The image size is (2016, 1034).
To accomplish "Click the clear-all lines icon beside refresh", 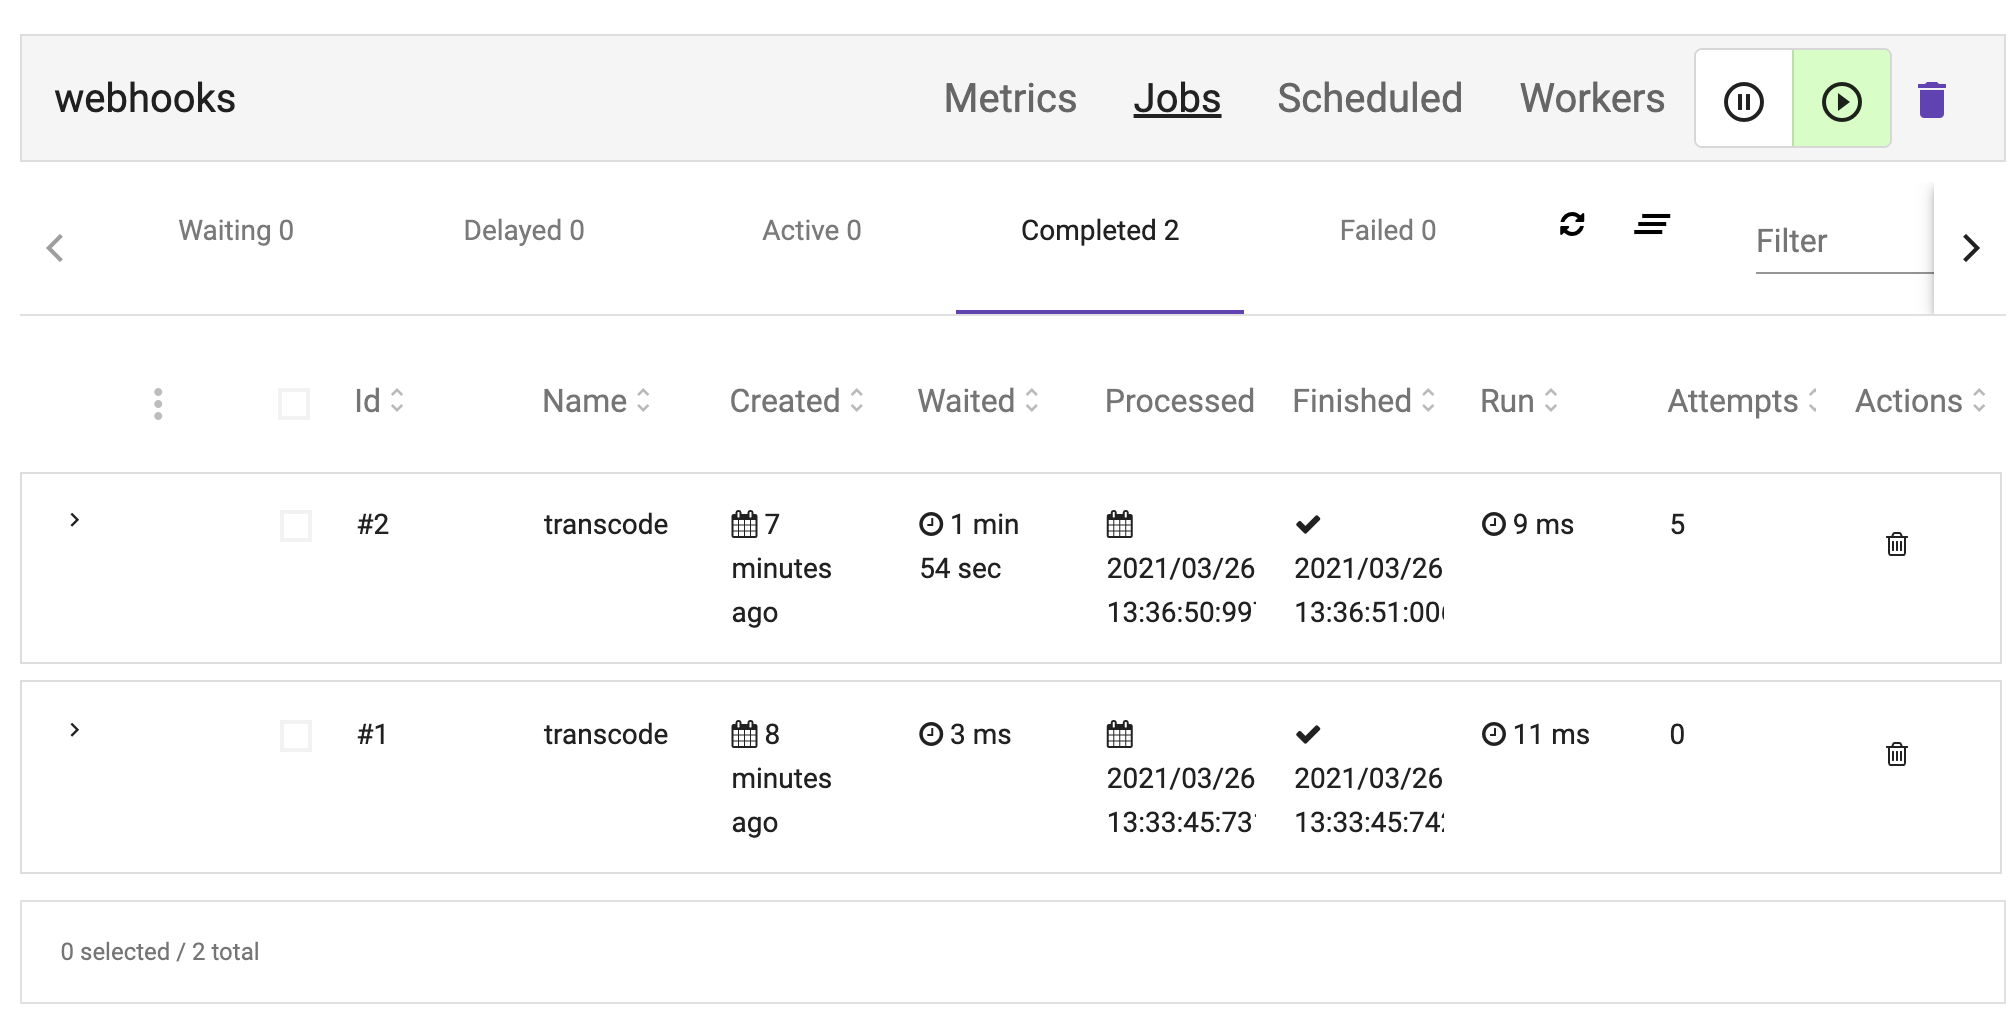I will [1651, 224].
